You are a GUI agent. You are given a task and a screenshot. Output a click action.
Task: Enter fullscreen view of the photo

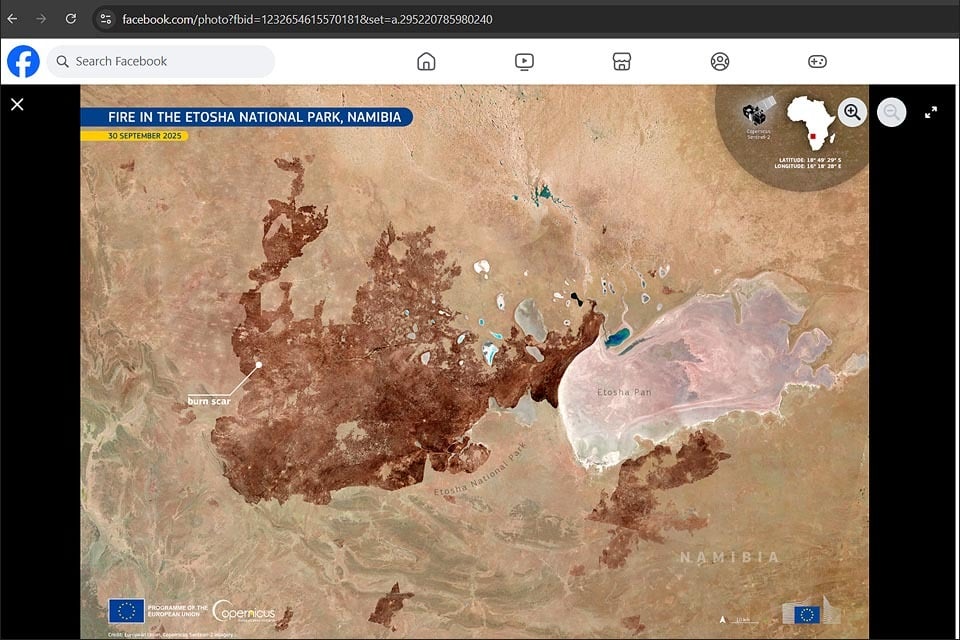931,112
